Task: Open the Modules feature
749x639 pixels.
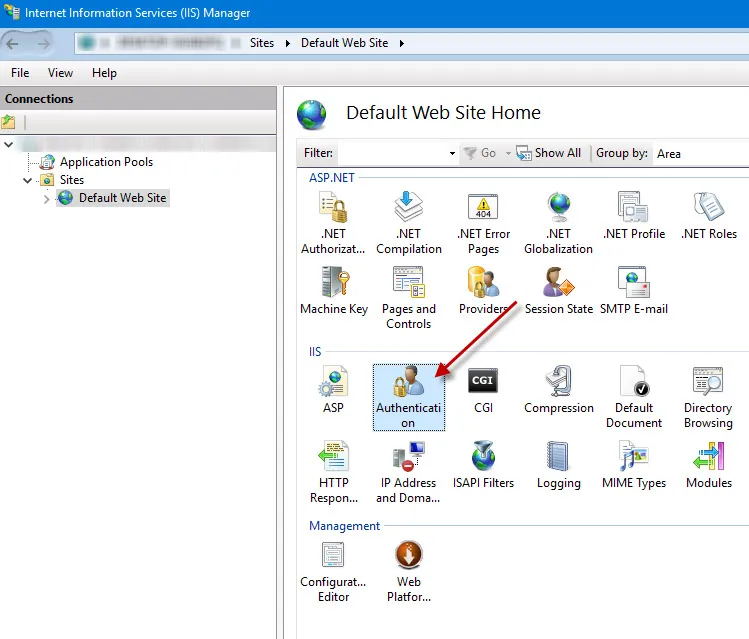Action: tap(709, 465)
